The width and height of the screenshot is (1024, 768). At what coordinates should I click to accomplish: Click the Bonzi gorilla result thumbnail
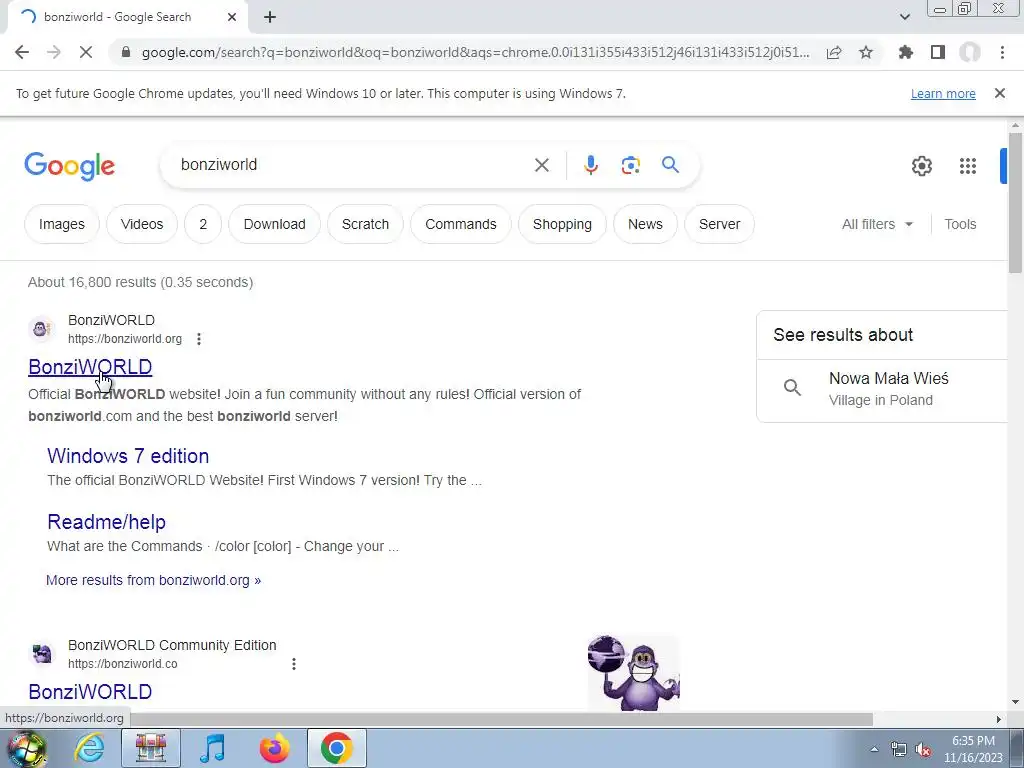tap(633, 673)
